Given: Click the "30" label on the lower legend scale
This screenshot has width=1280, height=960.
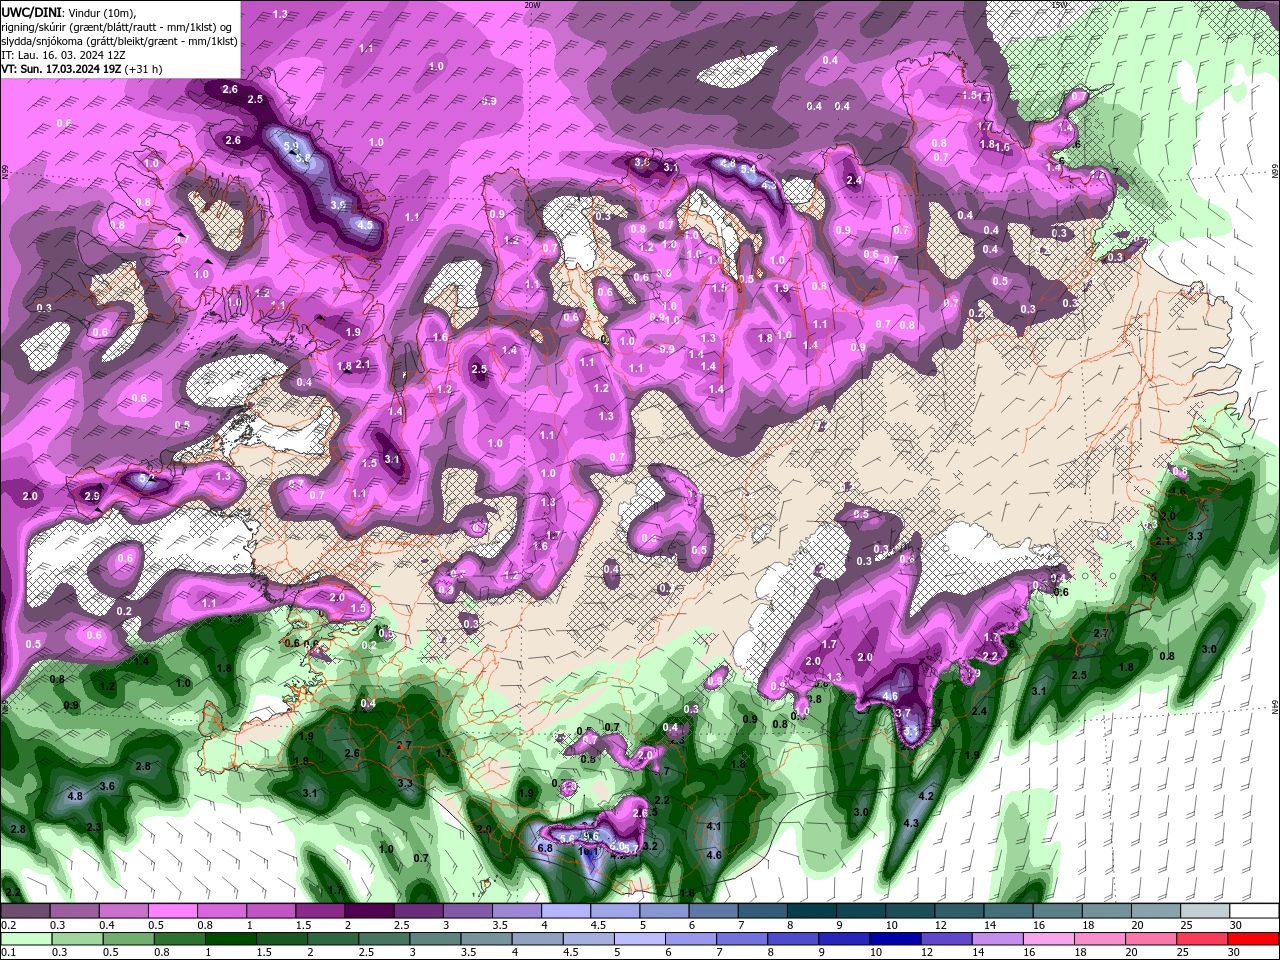Looking at the screenshot, I should point(1236,953).
